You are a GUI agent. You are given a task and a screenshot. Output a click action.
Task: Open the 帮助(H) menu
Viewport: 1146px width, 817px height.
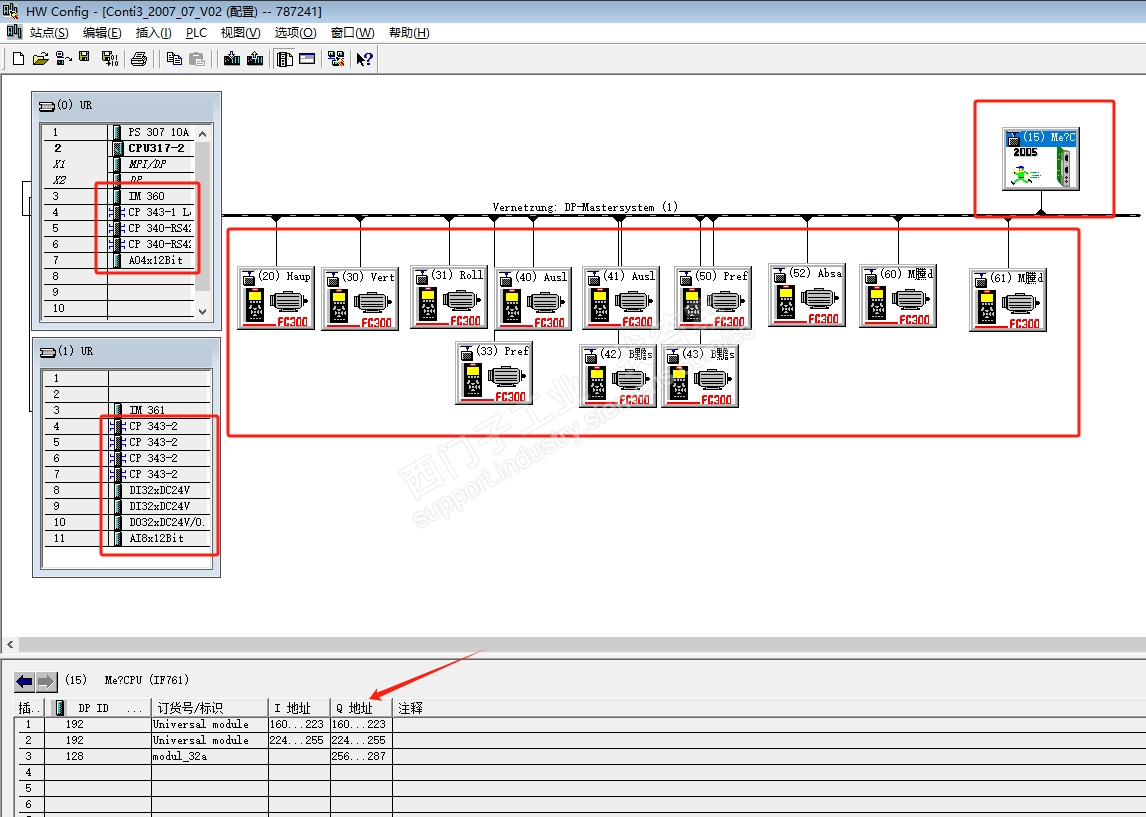tap(409, 33)
